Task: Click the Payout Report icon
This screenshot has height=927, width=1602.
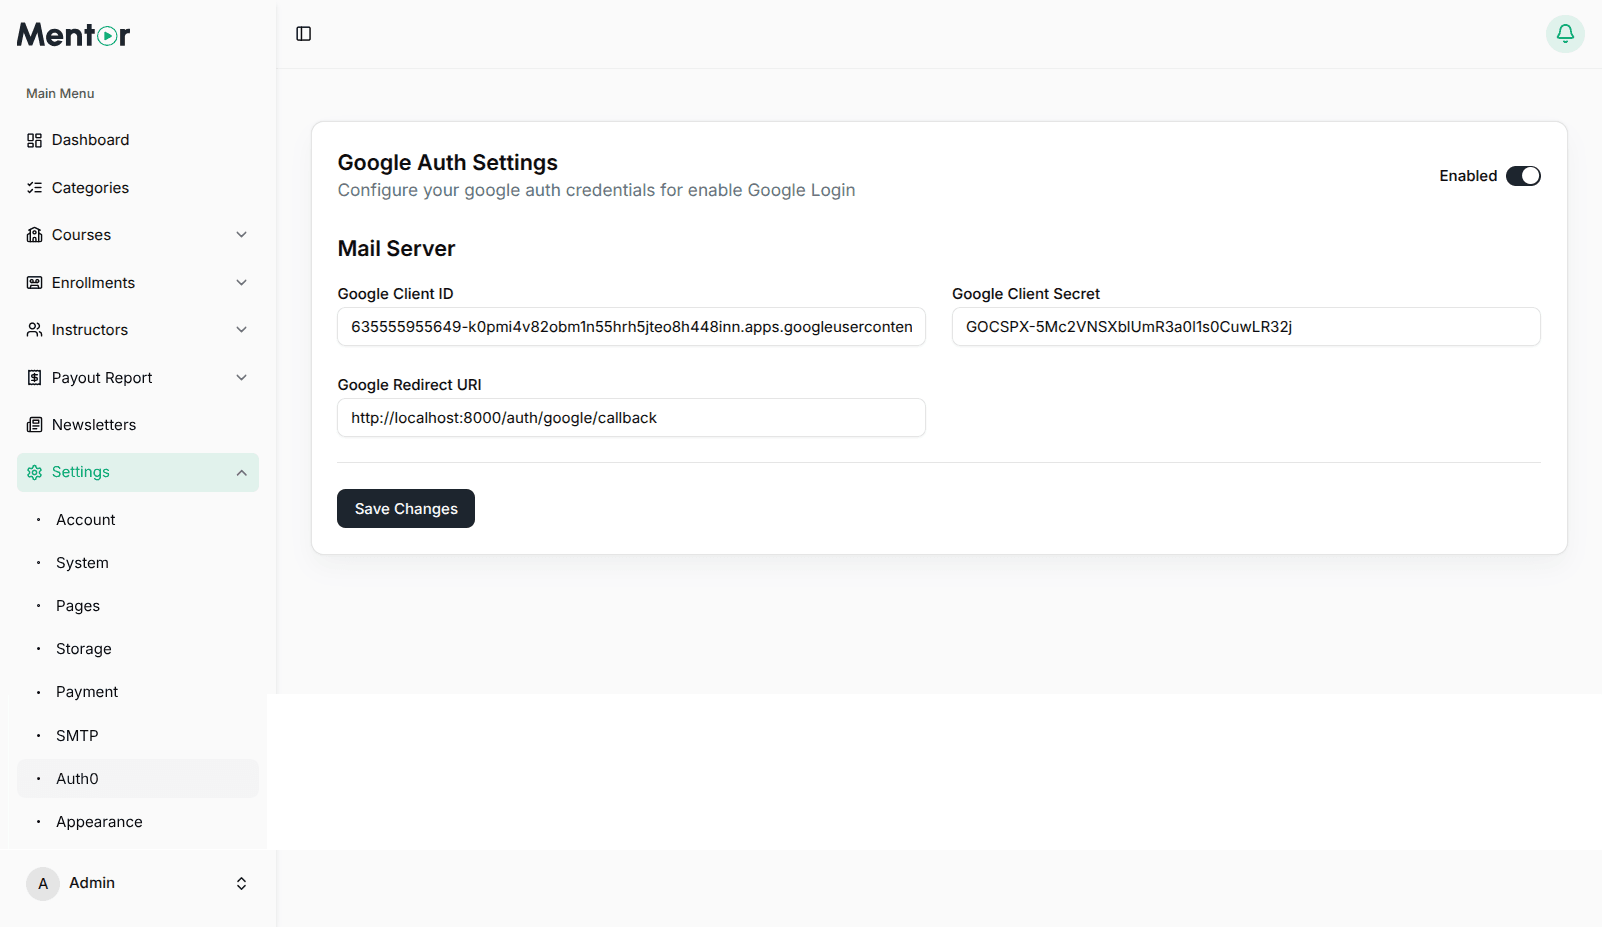Action: (33, 377)
